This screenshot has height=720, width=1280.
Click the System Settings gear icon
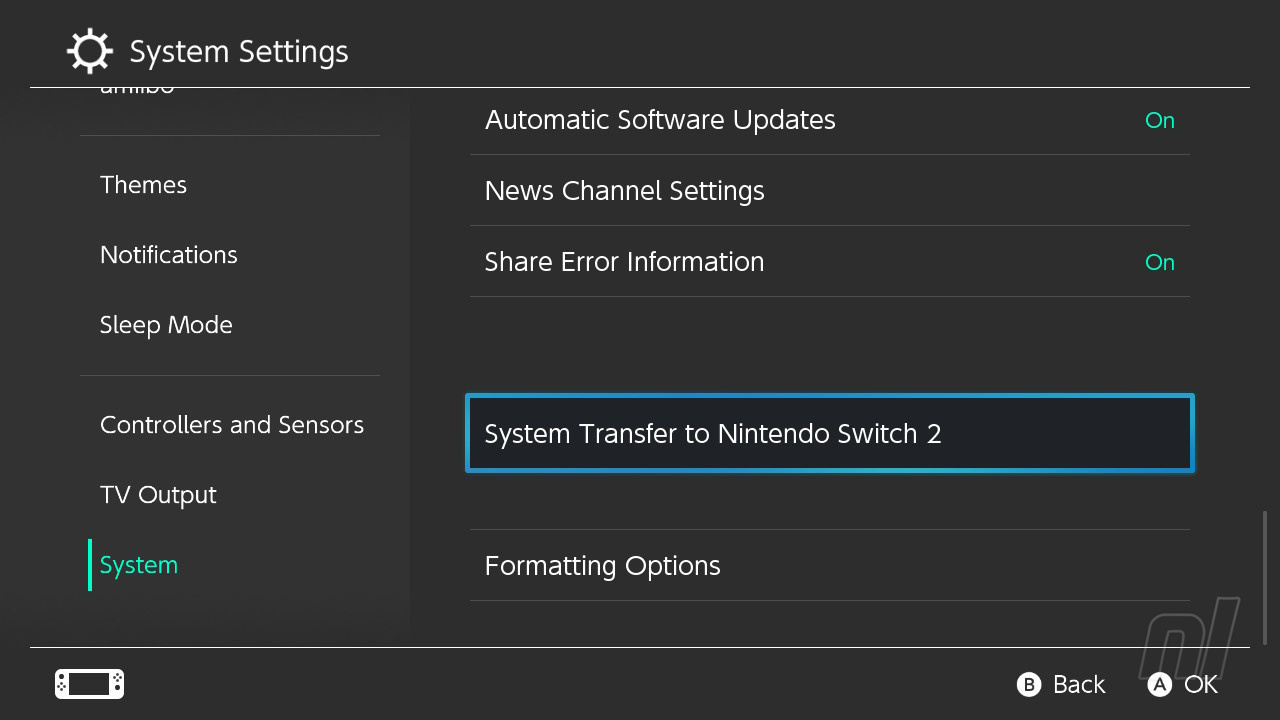click(x=90, y=51)
